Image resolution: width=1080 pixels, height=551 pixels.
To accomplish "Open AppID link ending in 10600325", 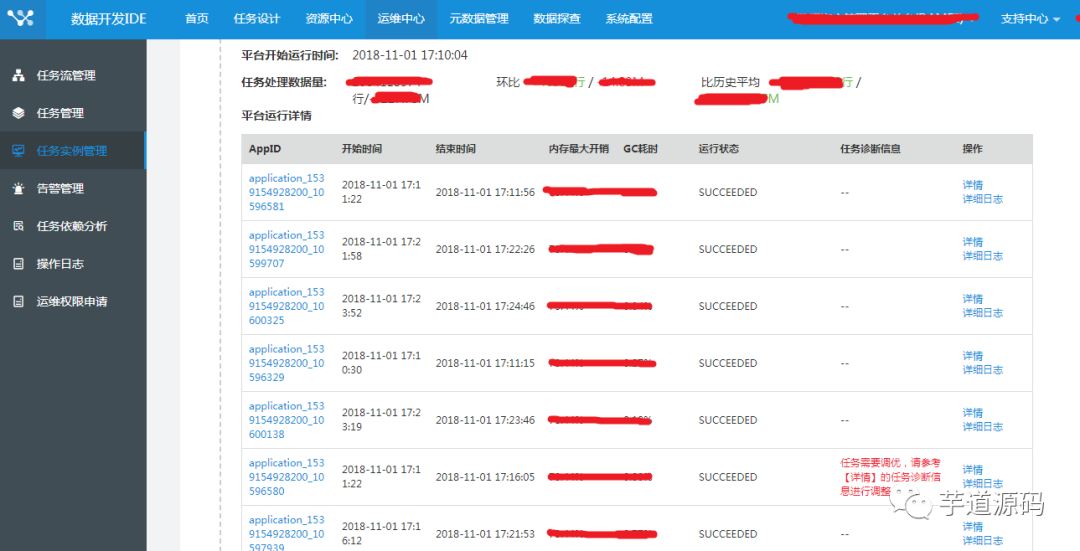I will pos(286,306).
